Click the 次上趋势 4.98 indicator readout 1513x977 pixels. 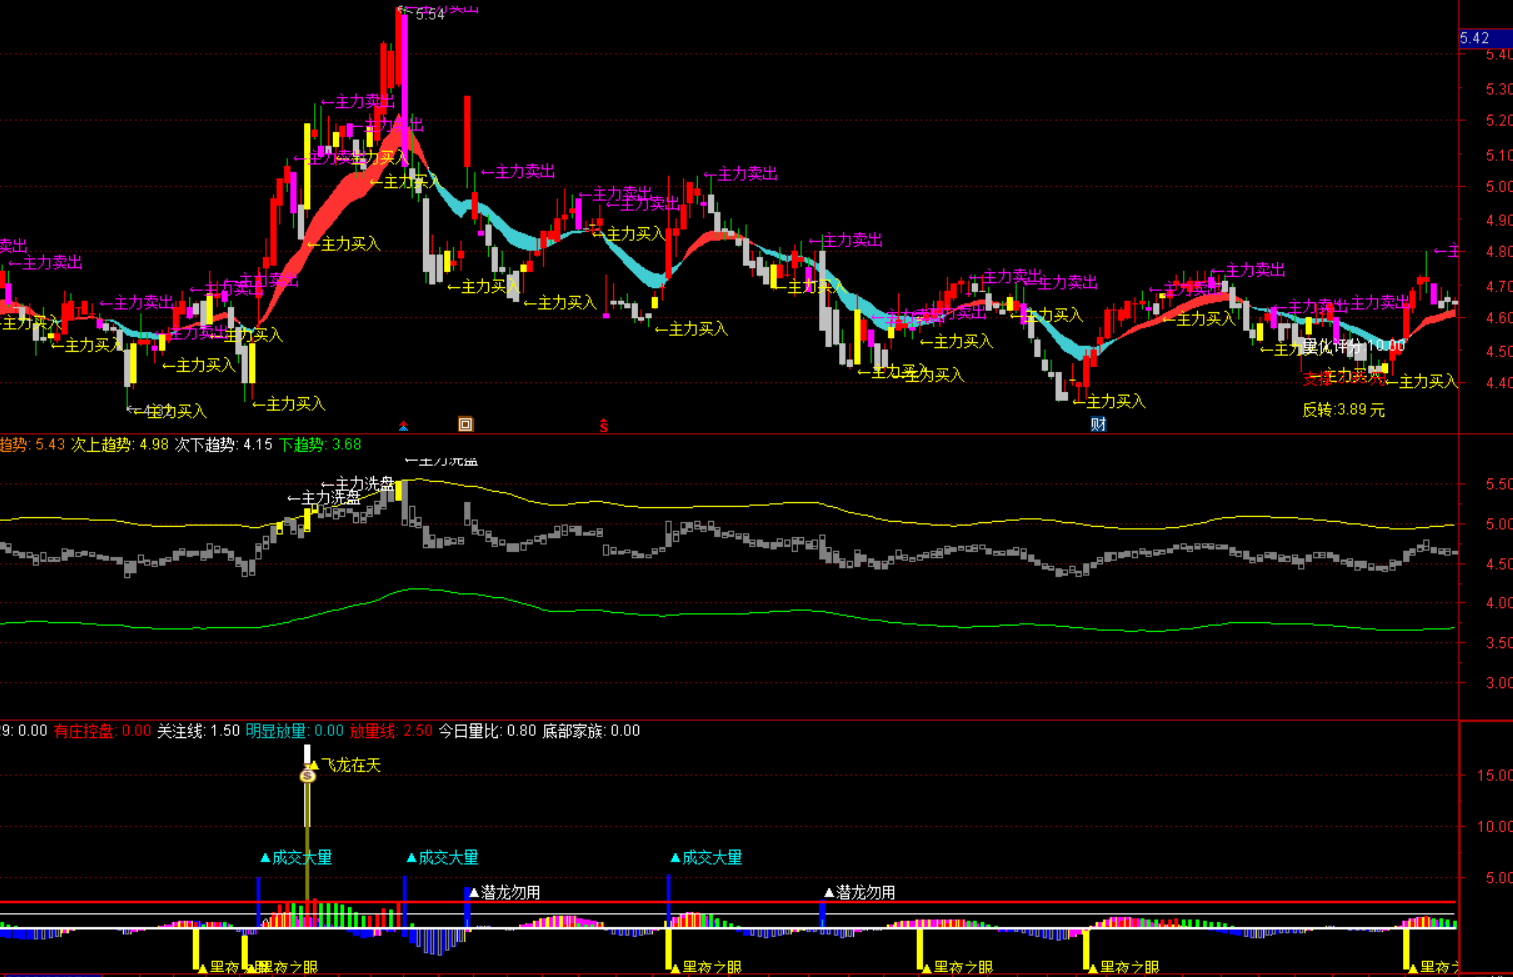(120, 444)
